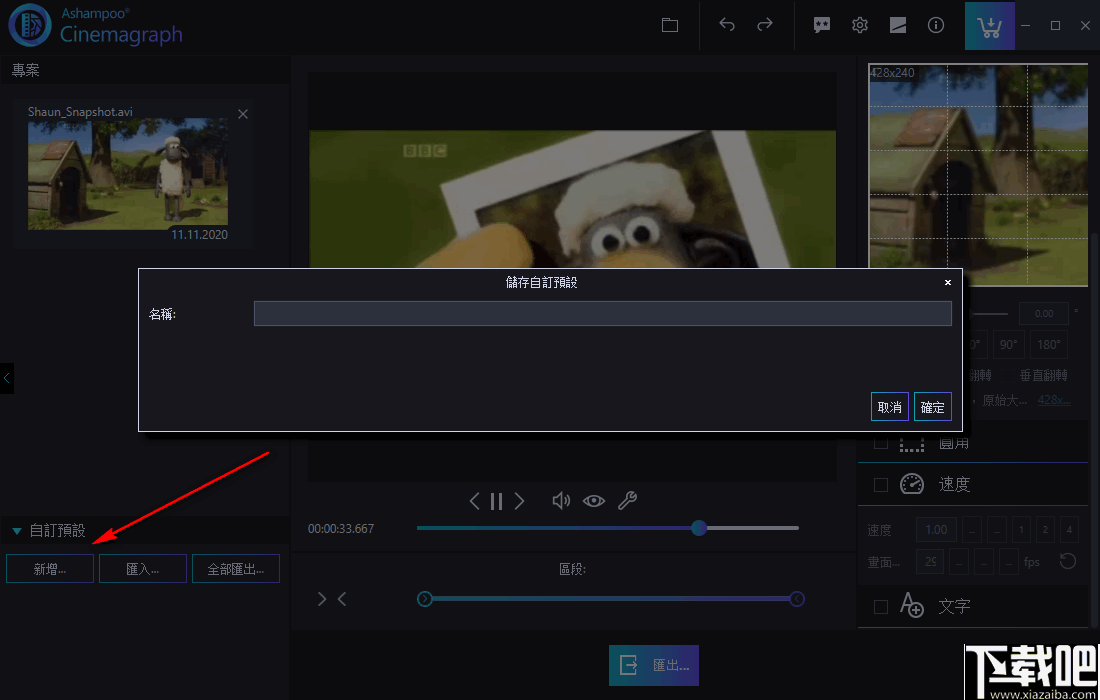The width and height of the screenshot is (1100, 700).
Task: Enable the 速度 speed checkbox
Action: click(881, 485)
